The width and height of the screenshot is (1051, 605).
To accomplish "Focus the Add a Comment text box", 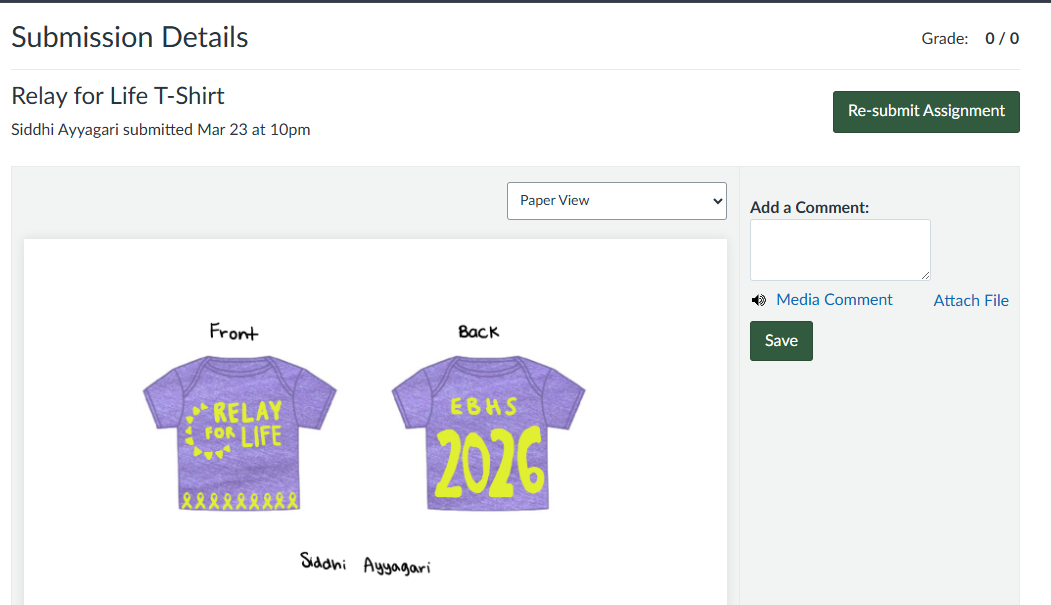I will 840,249.
